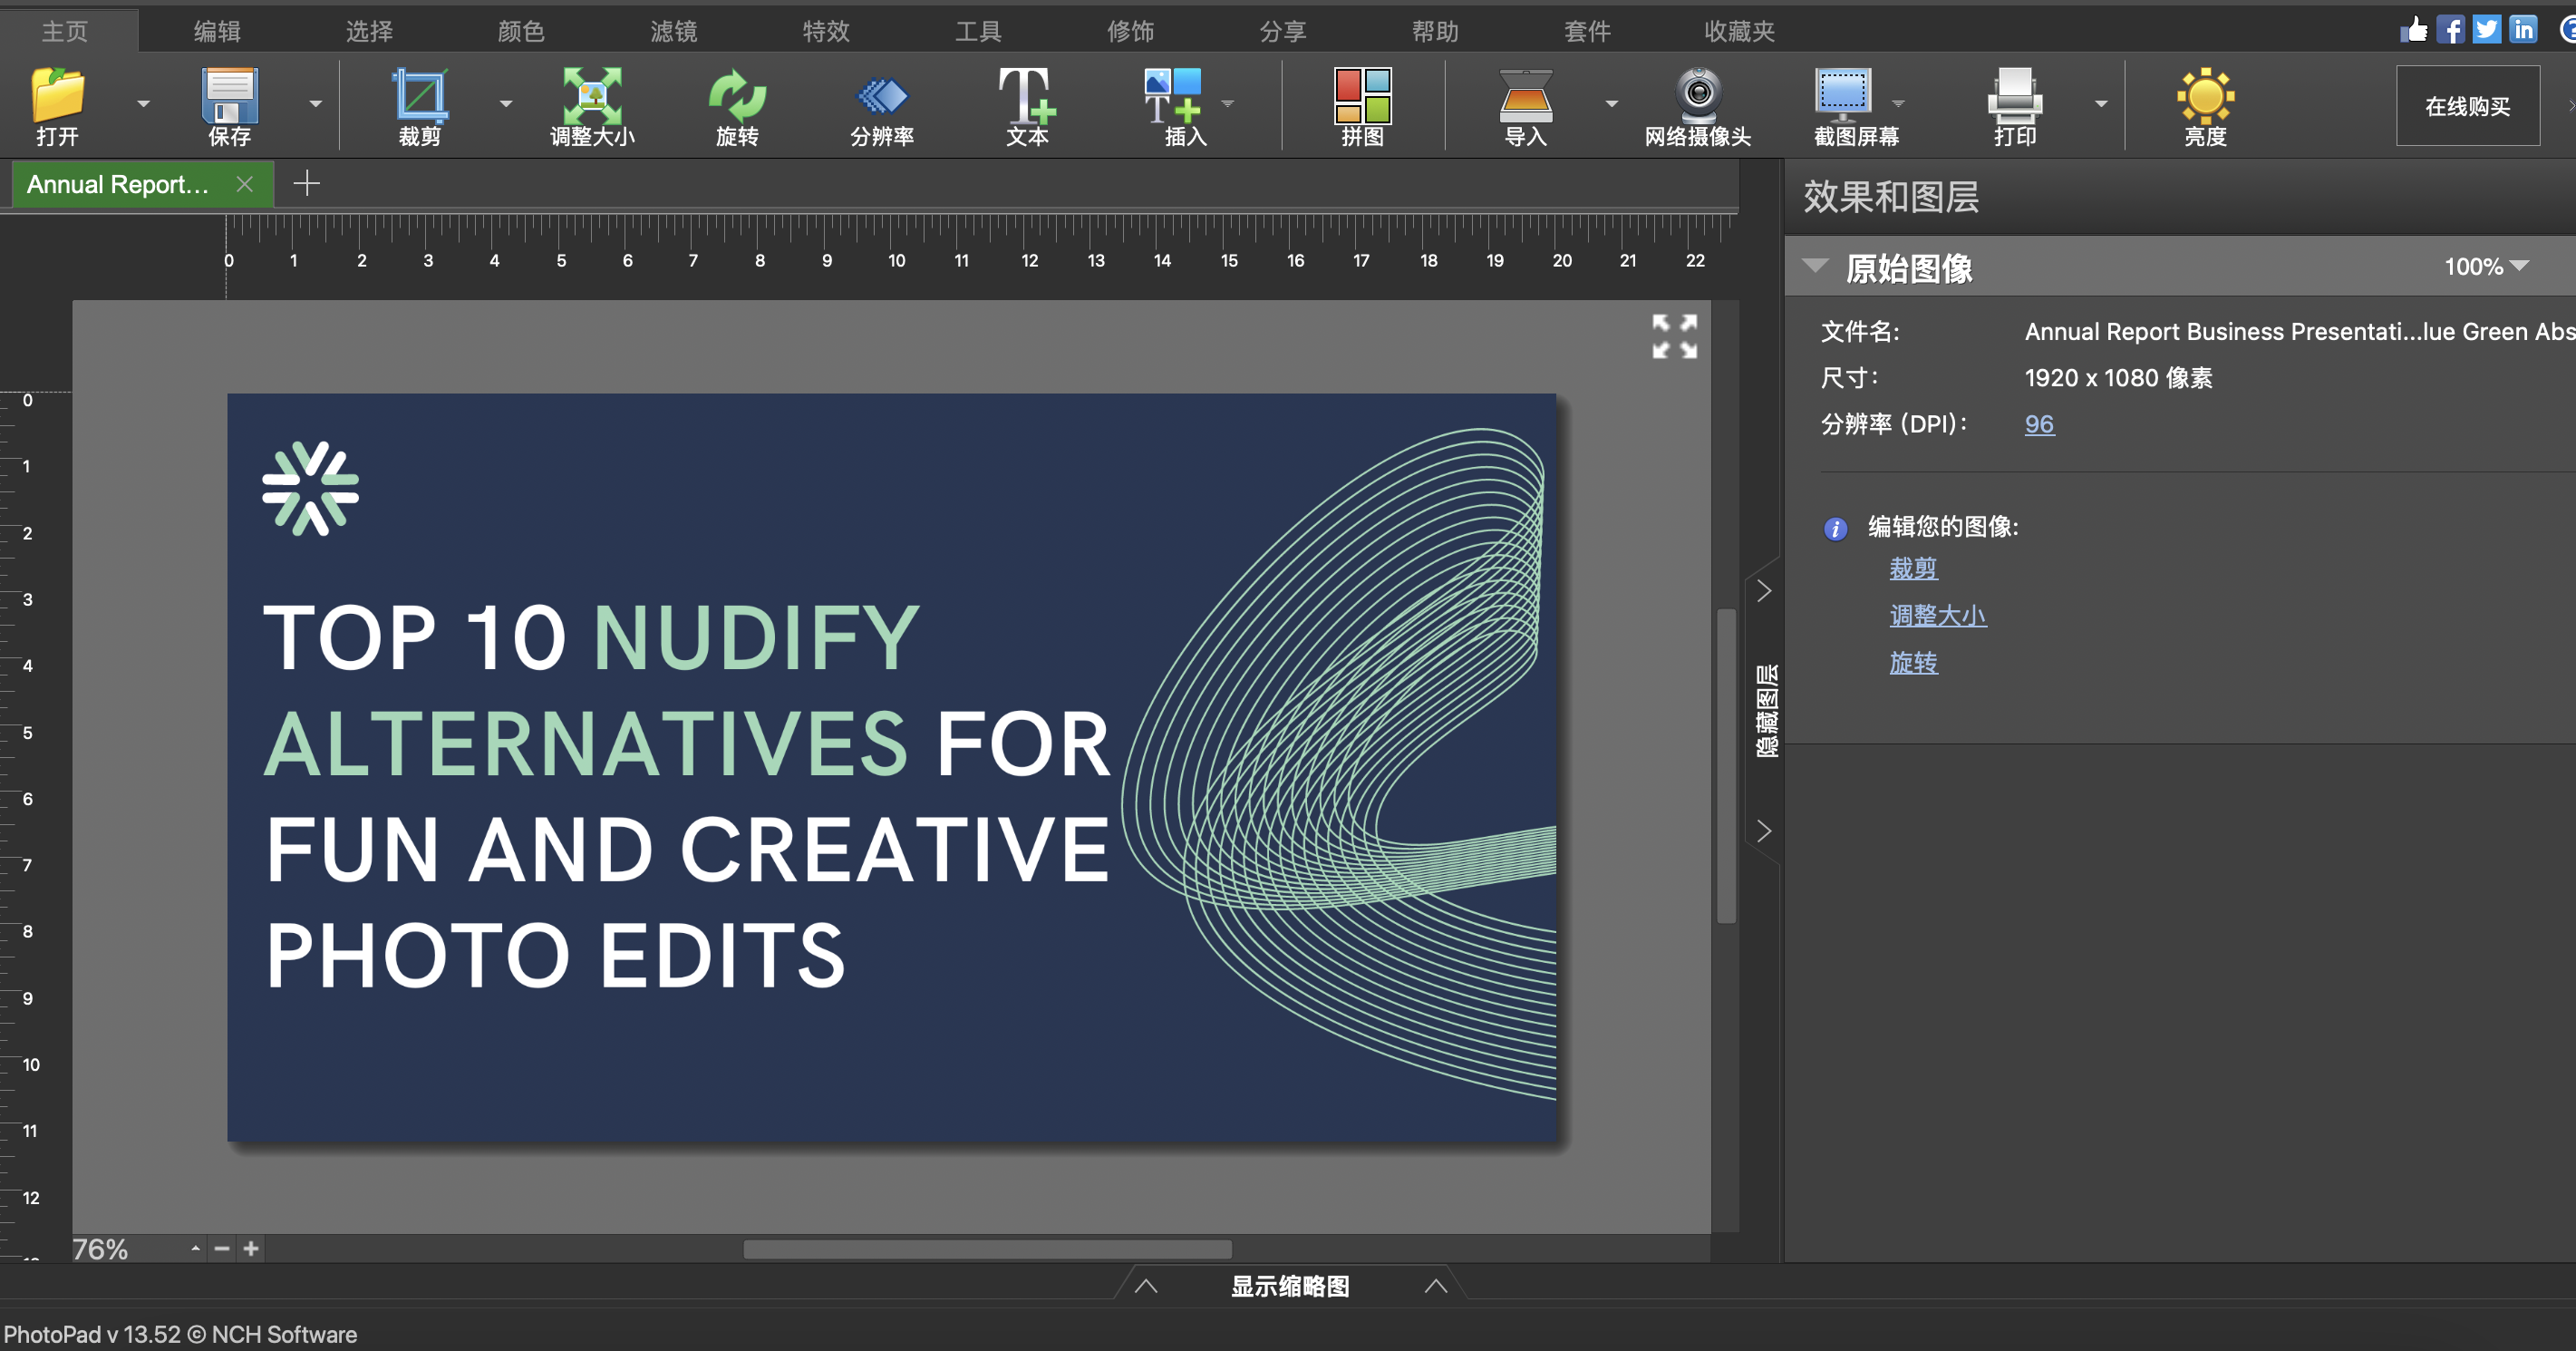Open the dropdown arrow next to 裁剪
Viewport: 2576px width, 1351px height.
[505, 103]
